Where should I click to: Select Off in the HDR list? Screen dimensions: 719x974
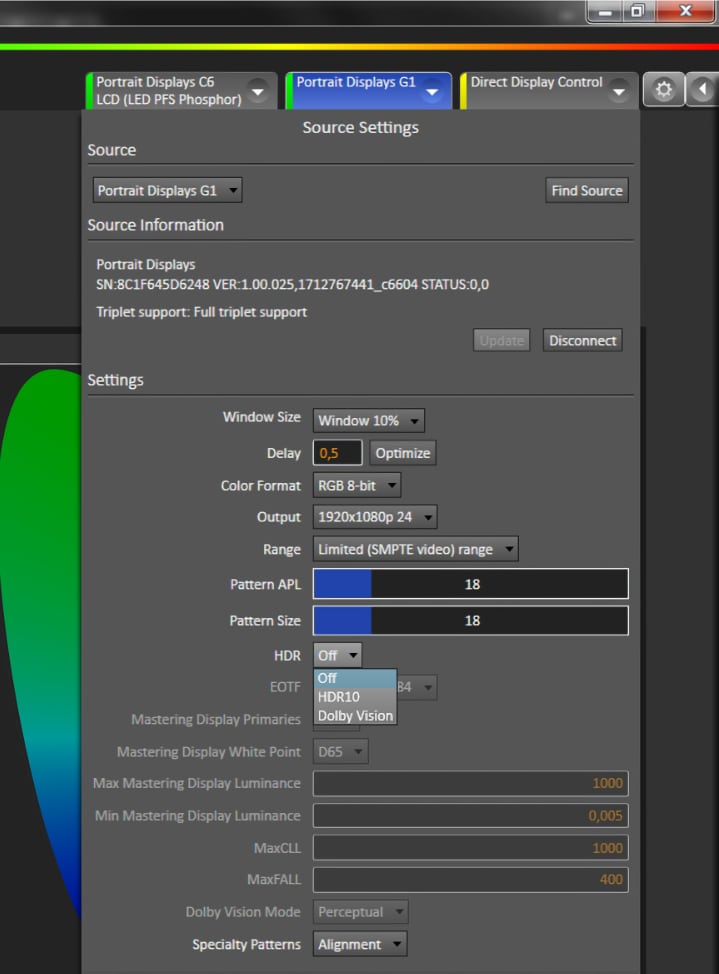pos(355,678)
